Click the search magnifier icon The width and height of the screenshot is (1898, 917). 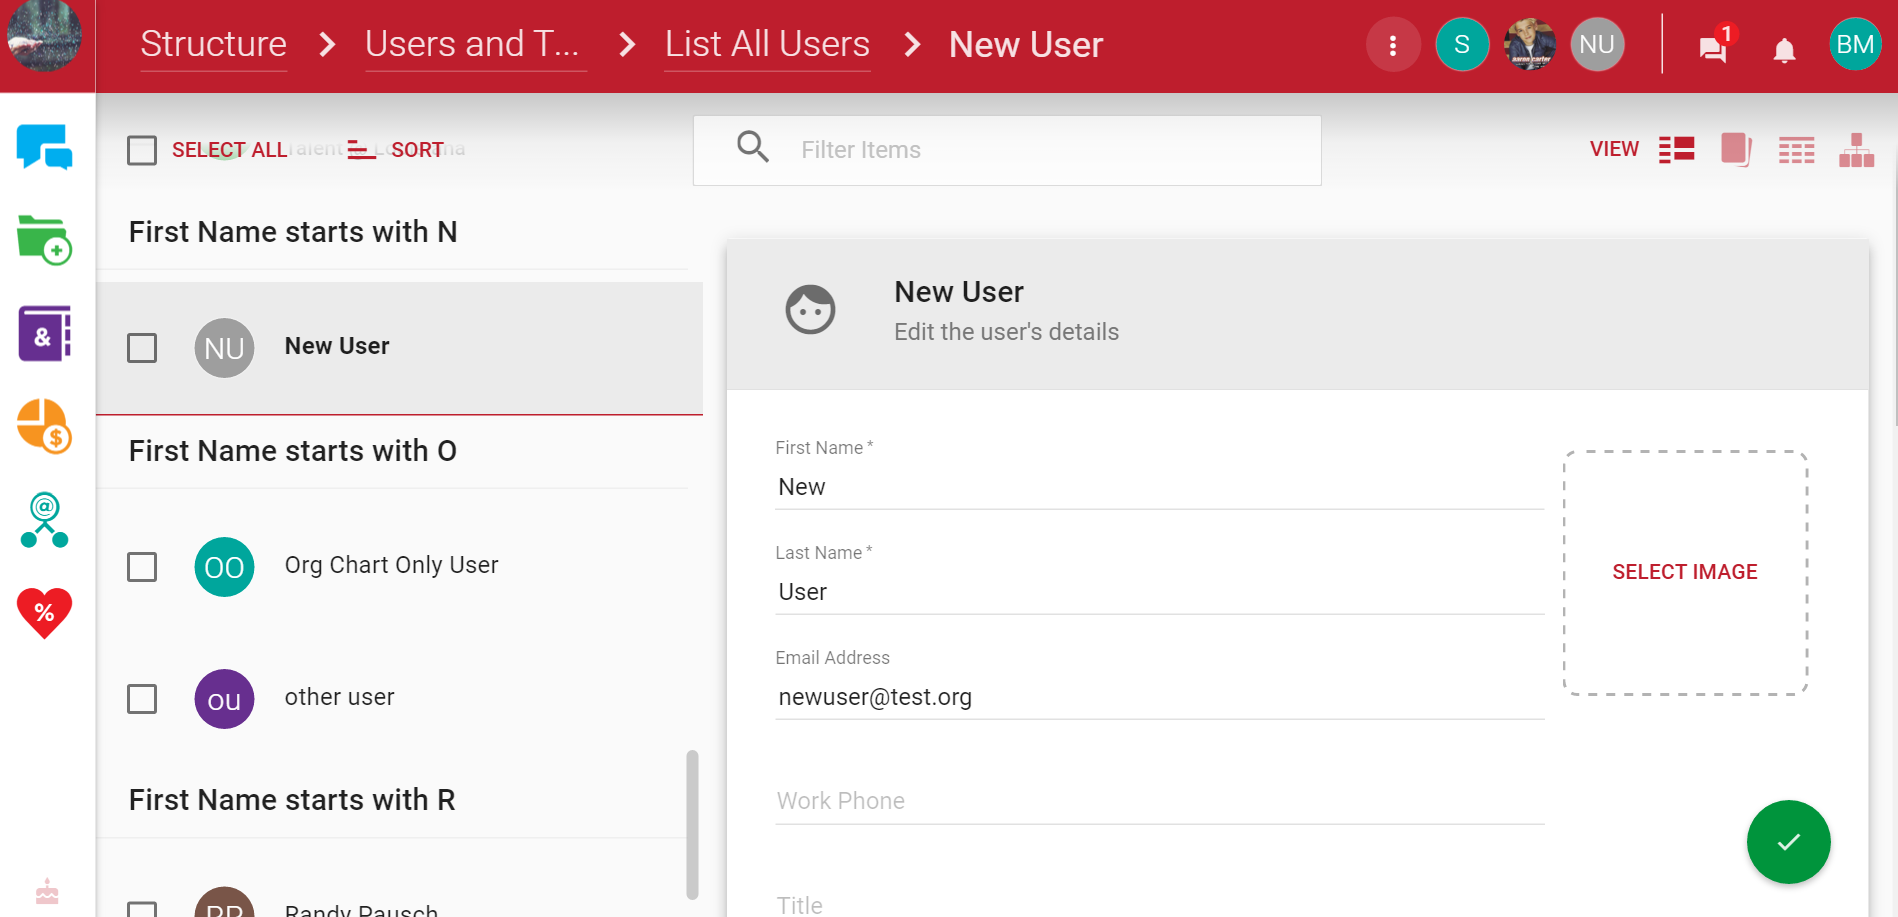pyautogui.click(x=753, y=147)
